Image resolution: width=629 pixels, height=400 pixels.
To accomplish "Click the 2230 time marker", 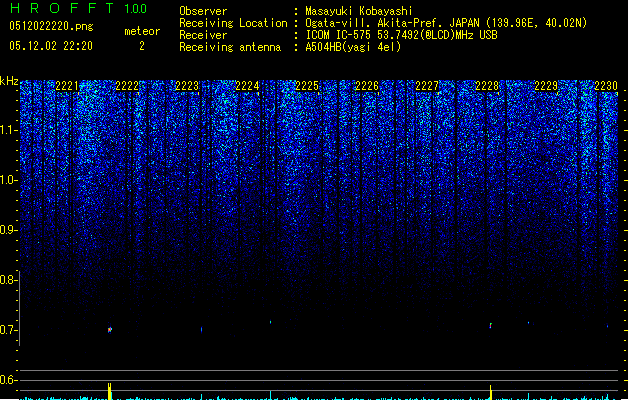I will (606, 86).
